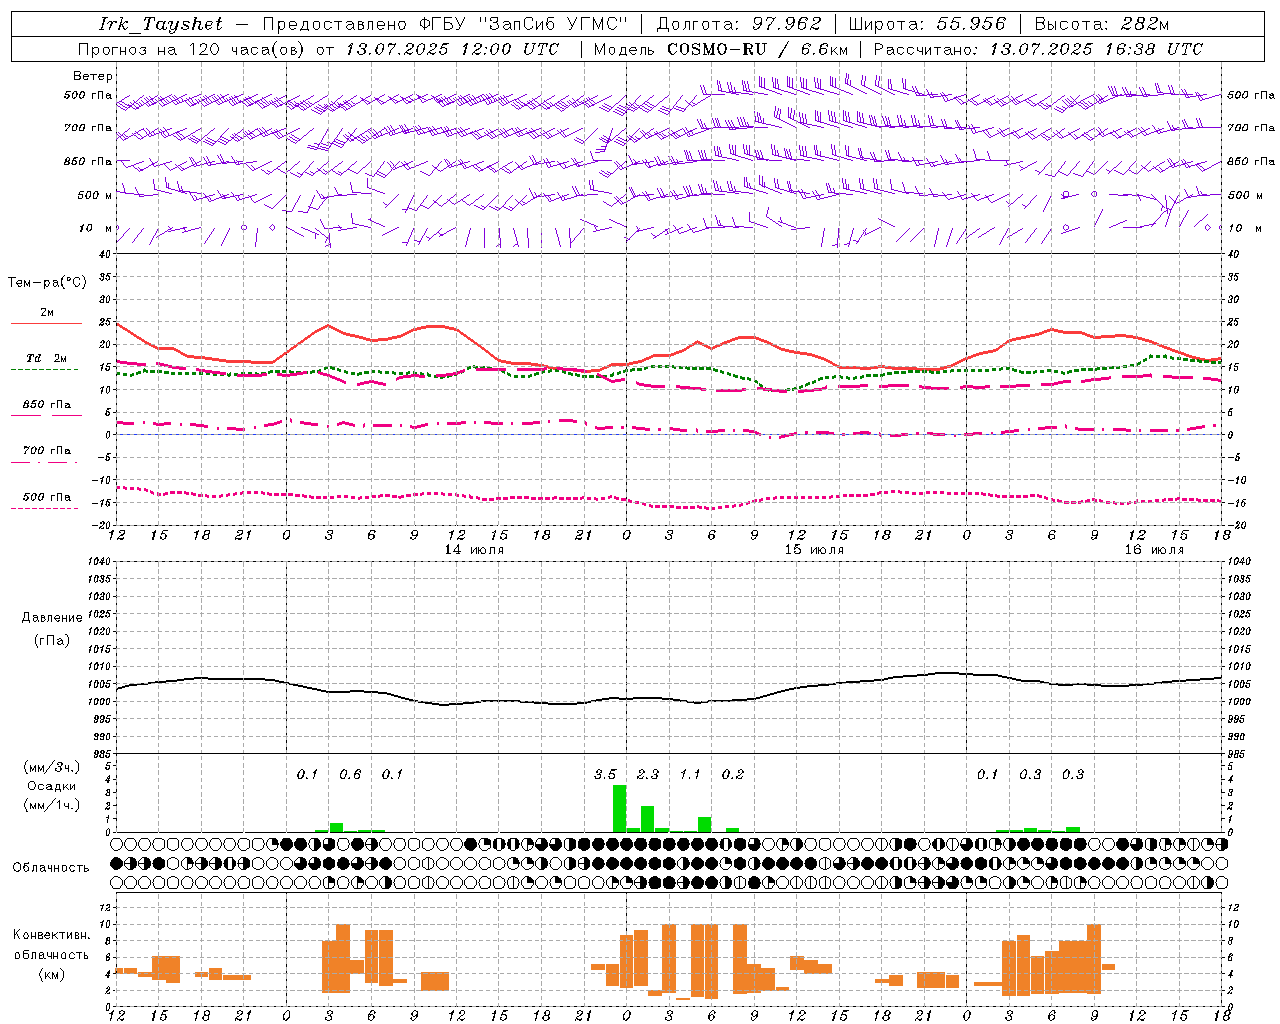Click the station name Irk_Tayshet
The image size is (1280, 1024).
coord(160,24)
